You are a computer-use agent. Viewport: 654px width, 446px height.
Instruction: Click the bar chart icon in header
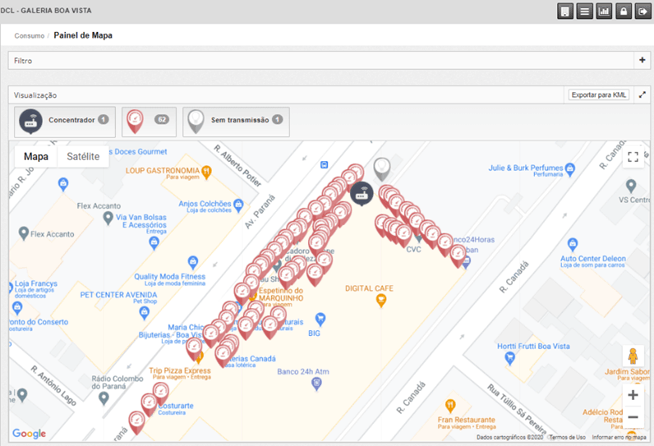pyautogui.click(x=604, y=11)
